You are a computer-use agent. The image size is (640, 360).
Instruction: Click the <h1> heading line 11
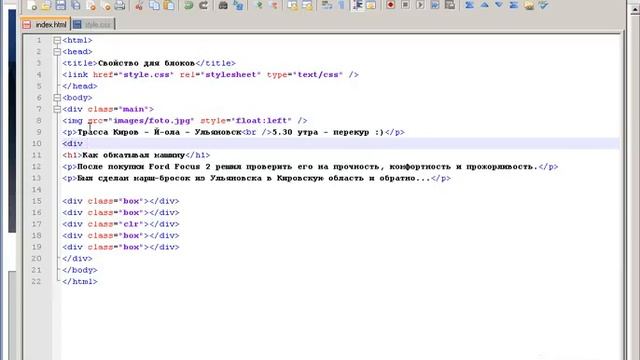pyautogui.click(x=136, y=155)
